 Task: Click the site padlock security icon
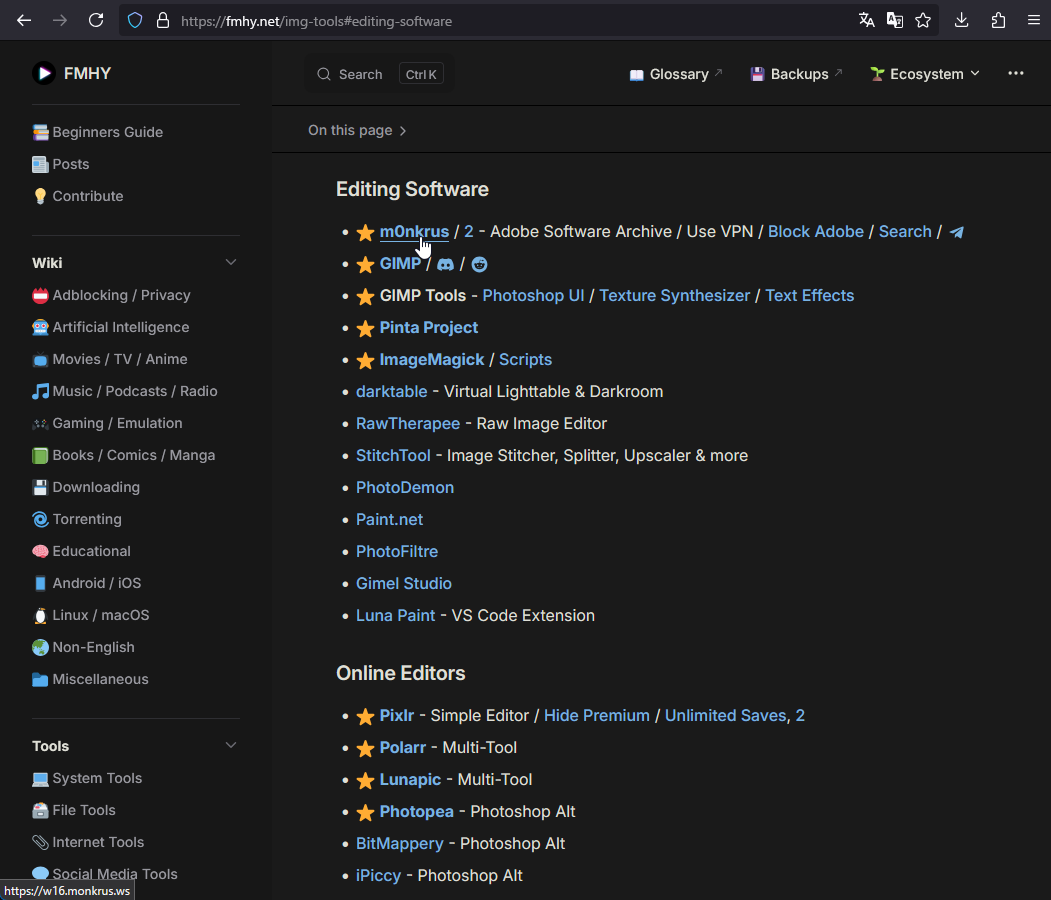163,21
